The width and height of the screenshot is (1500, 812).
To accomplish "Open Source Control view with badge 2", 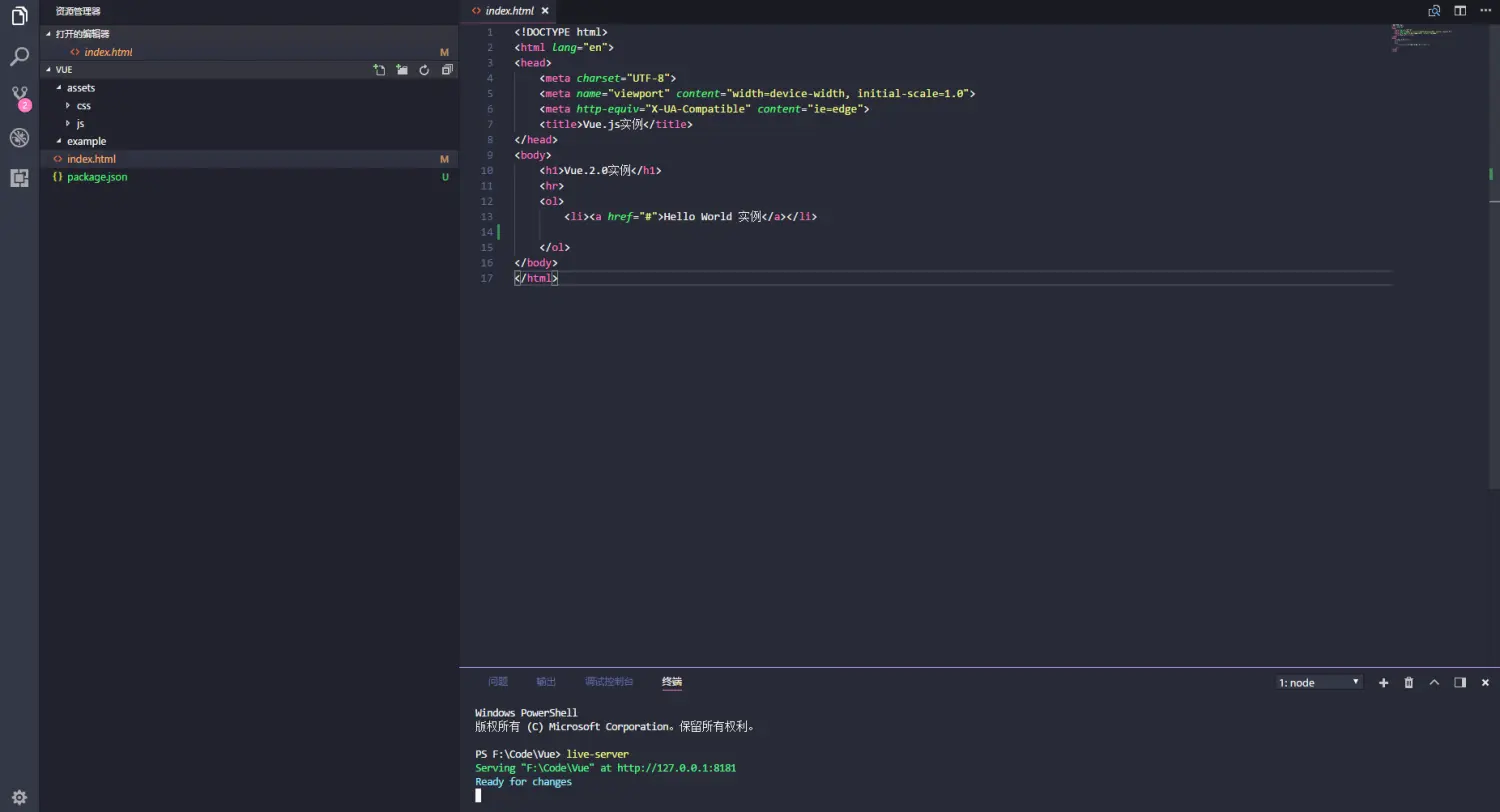I will [x=19, y=97].
